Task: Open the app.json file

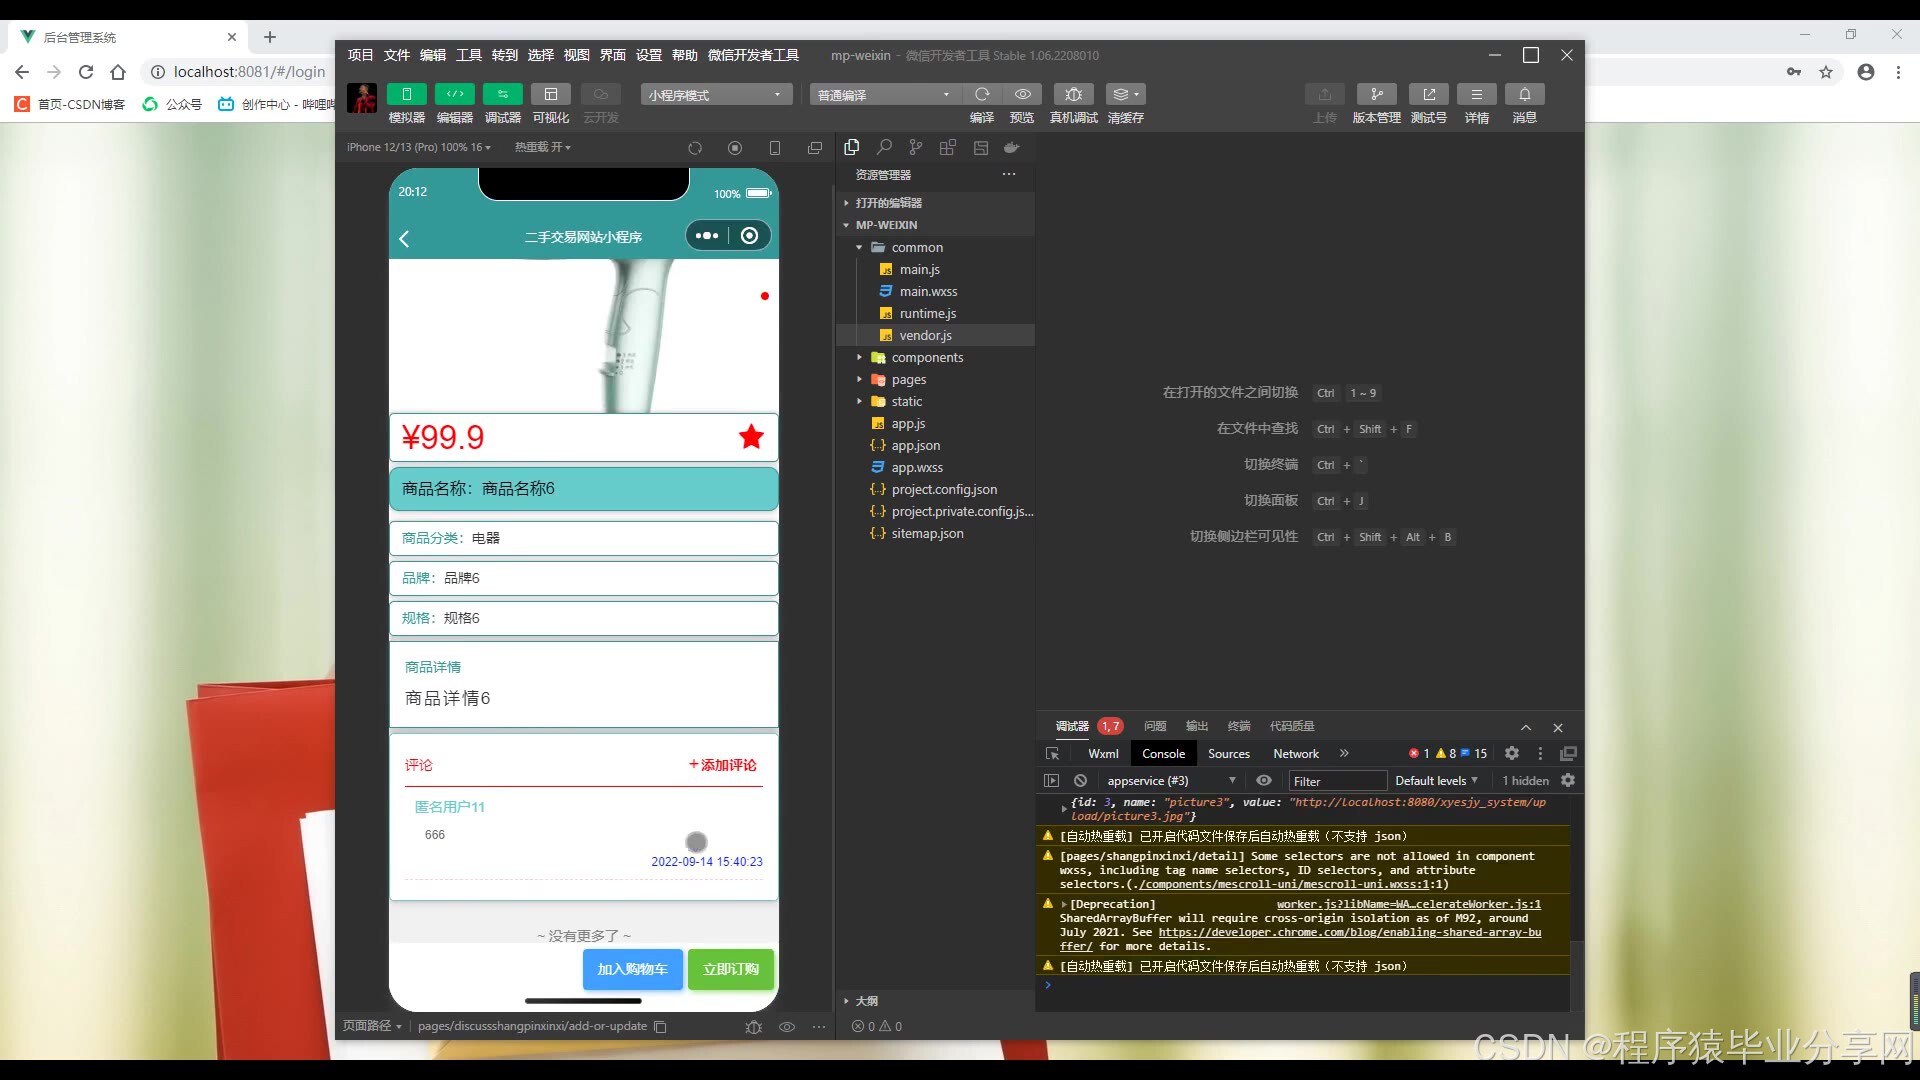Action: 915,445
